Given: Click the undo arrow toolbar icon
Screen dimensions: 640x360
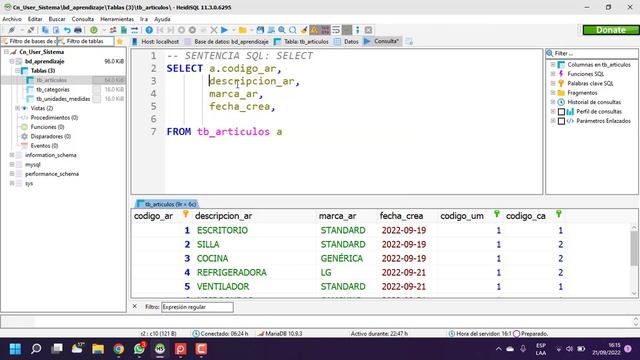Looking at the screenshot, I should [x=67, y=30].
